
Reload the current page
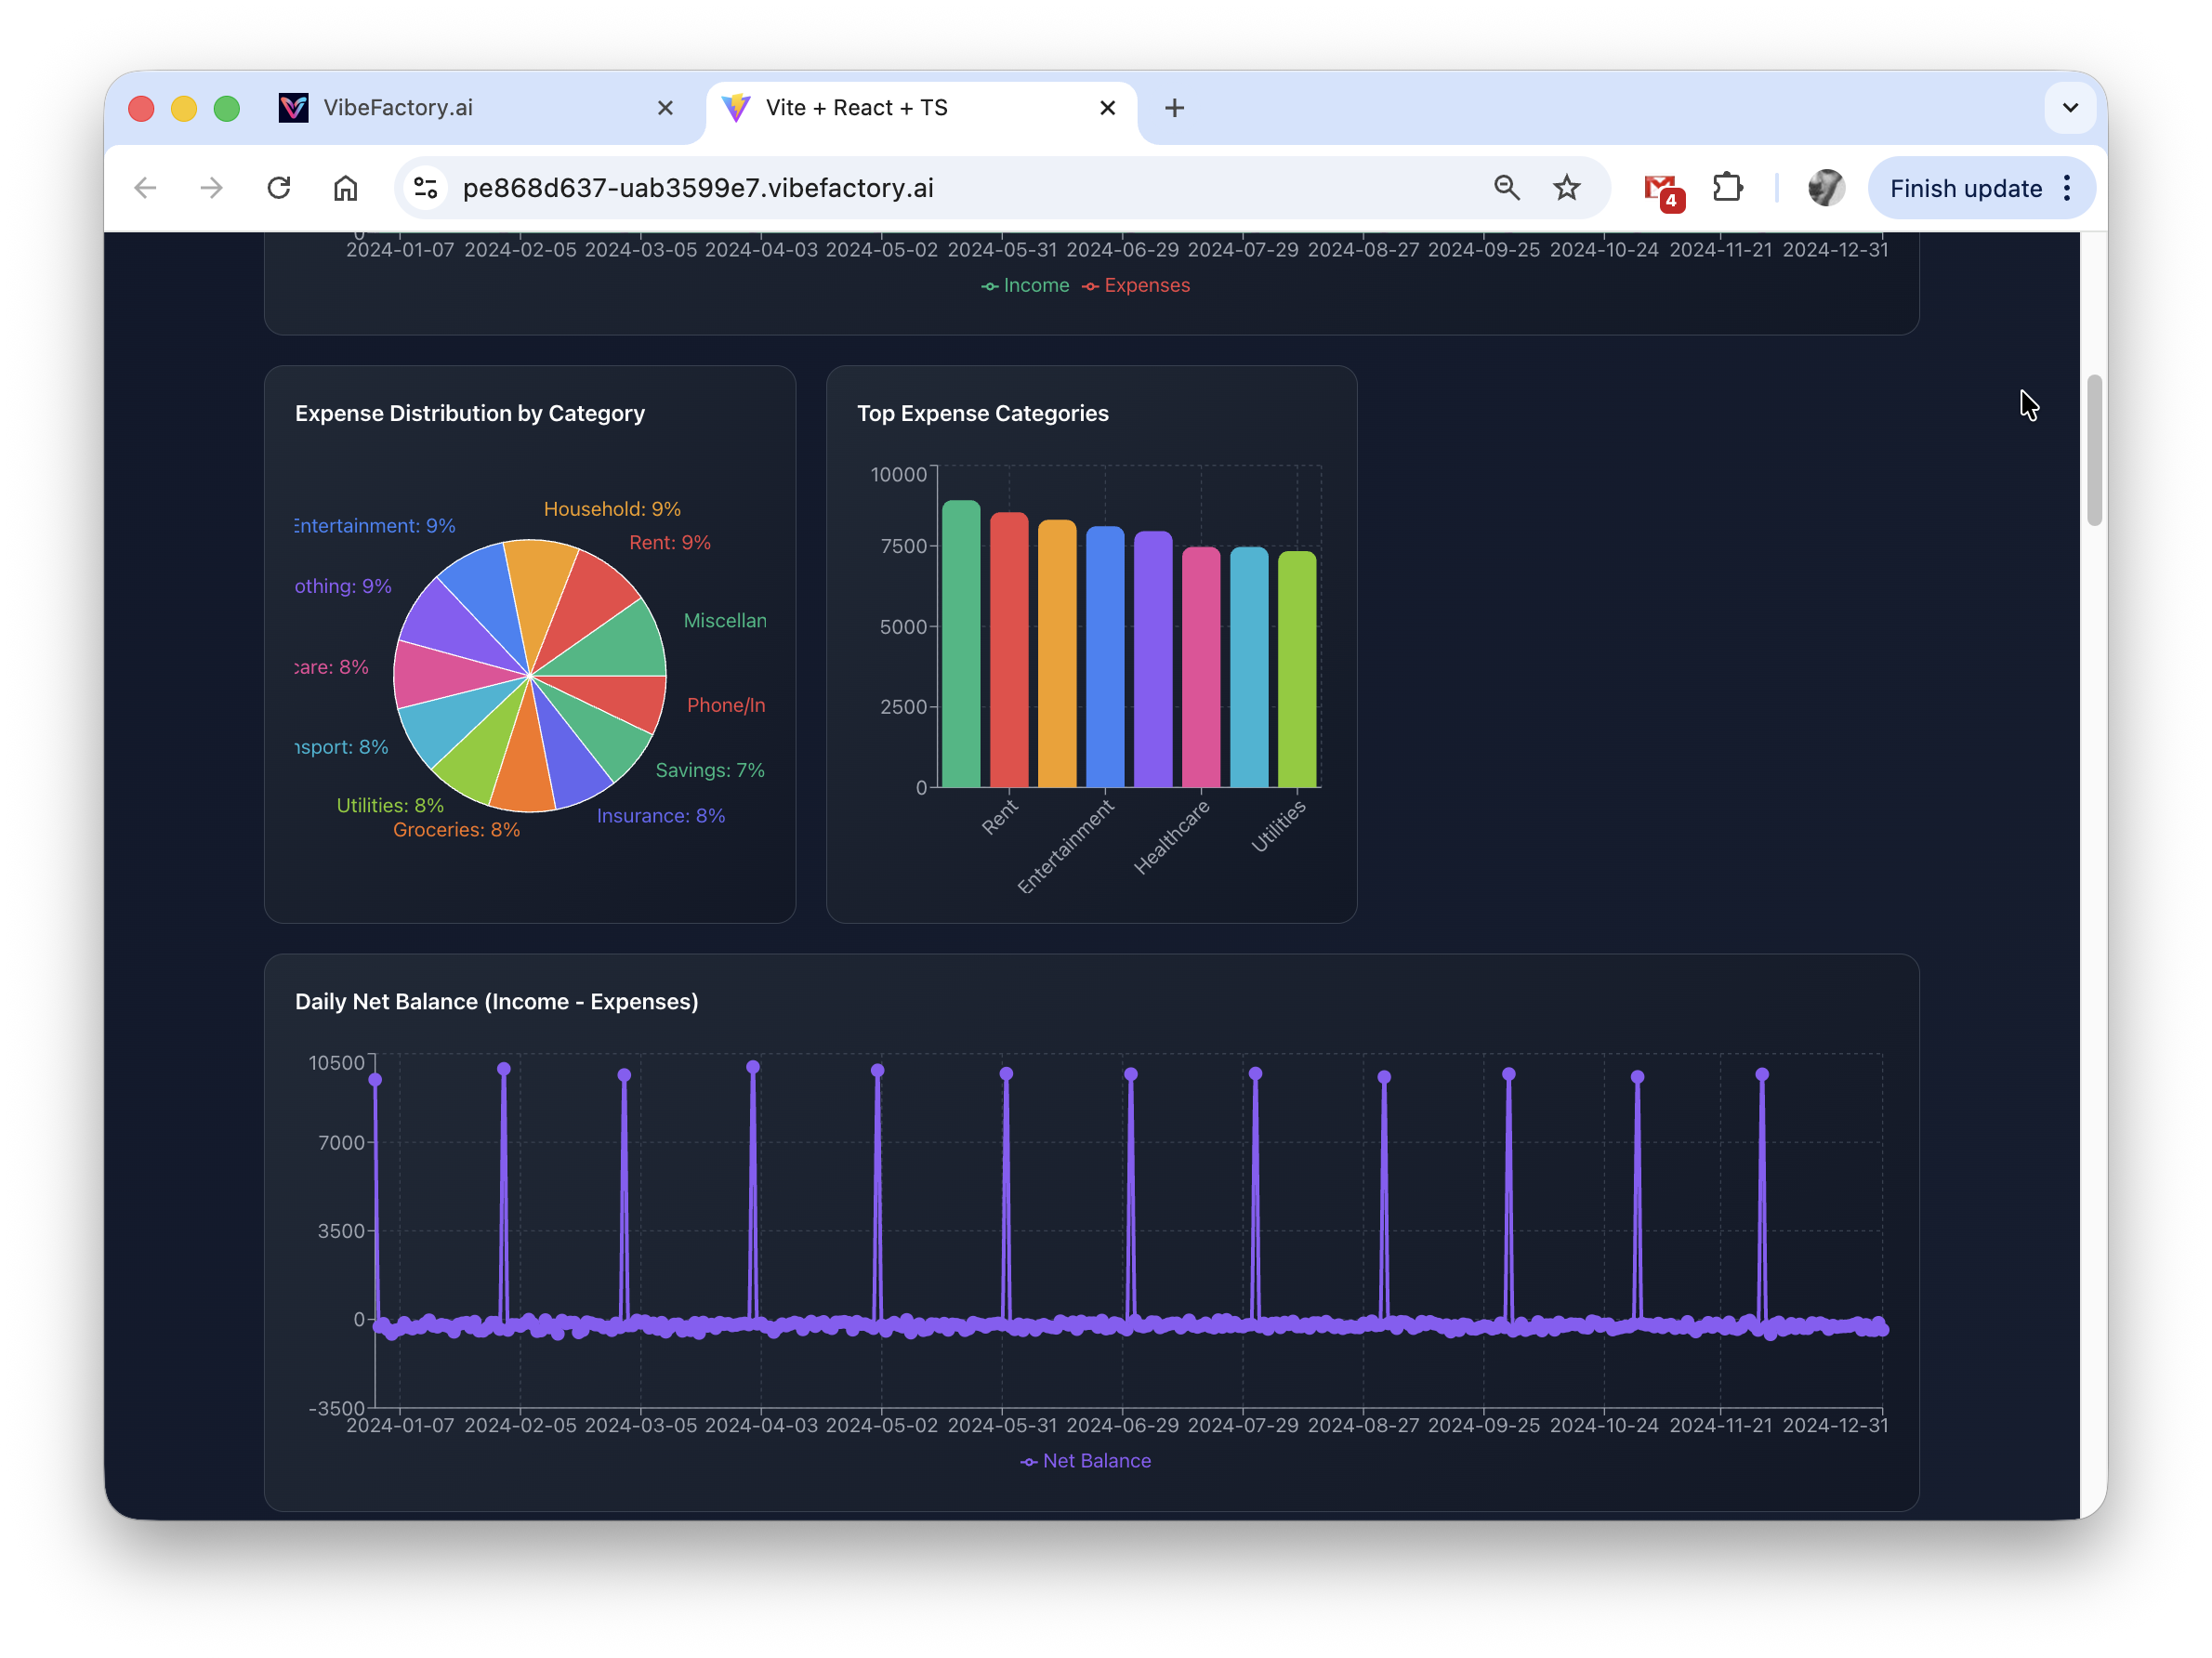tap(279, 188)
